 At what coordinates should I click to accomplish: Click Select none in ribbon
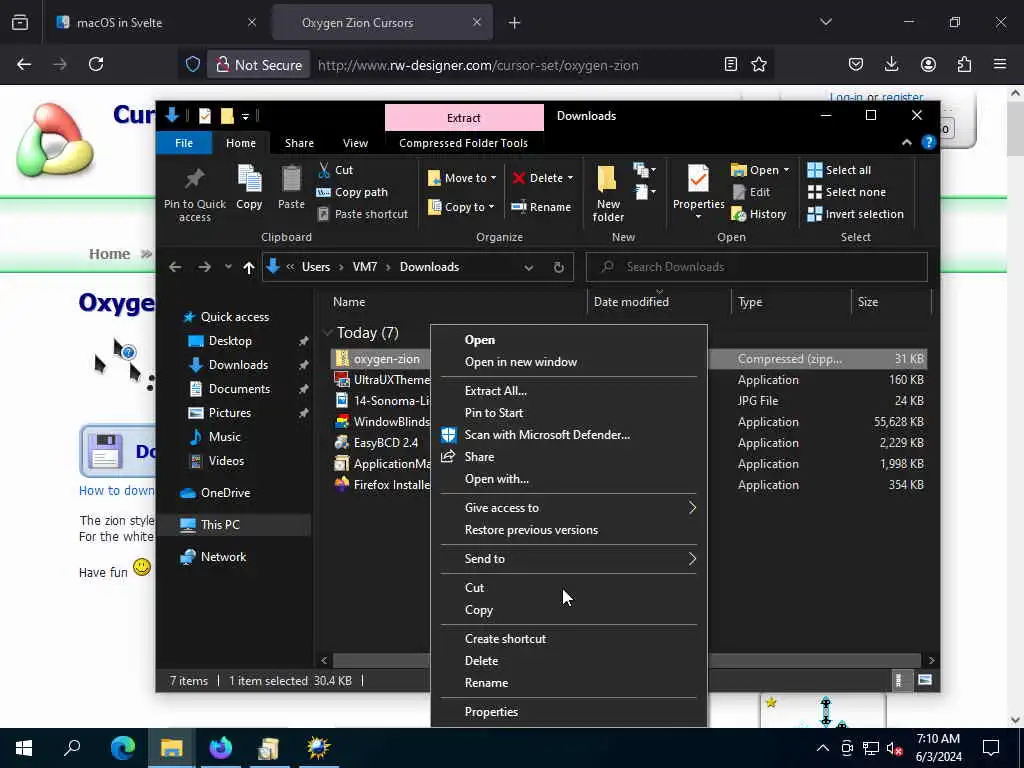click(847, 192)
